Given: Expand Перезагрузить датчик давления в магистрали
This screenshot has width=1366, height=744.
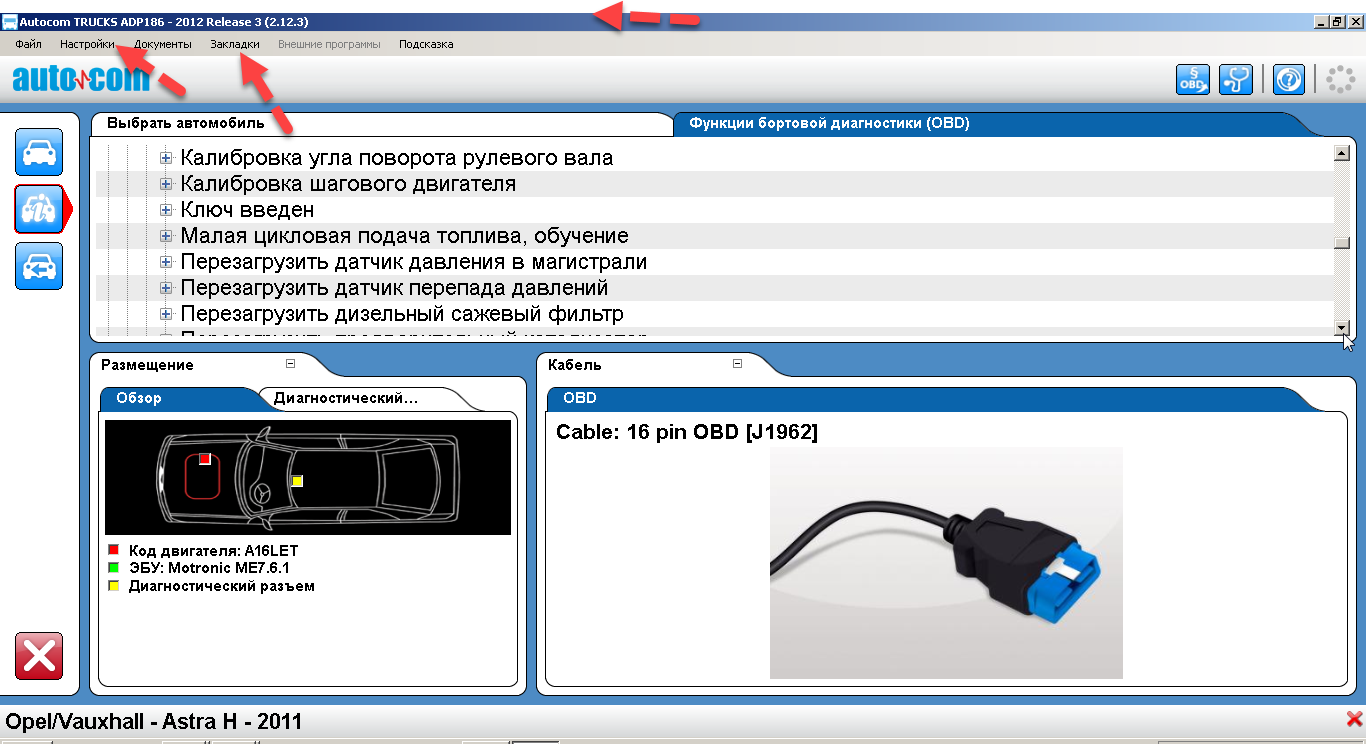Looking at the screenshot, I should [166, 262].
